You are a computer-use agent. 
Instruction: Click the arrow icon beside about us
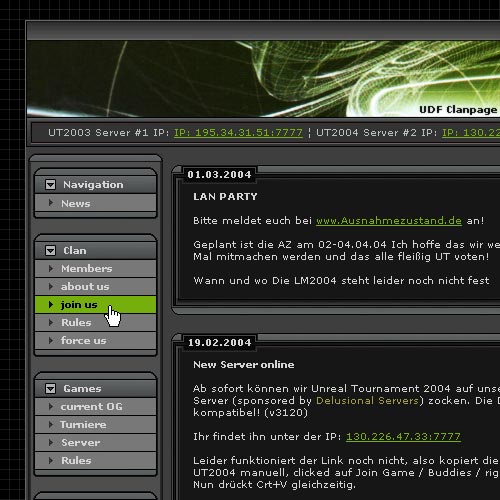51,286
